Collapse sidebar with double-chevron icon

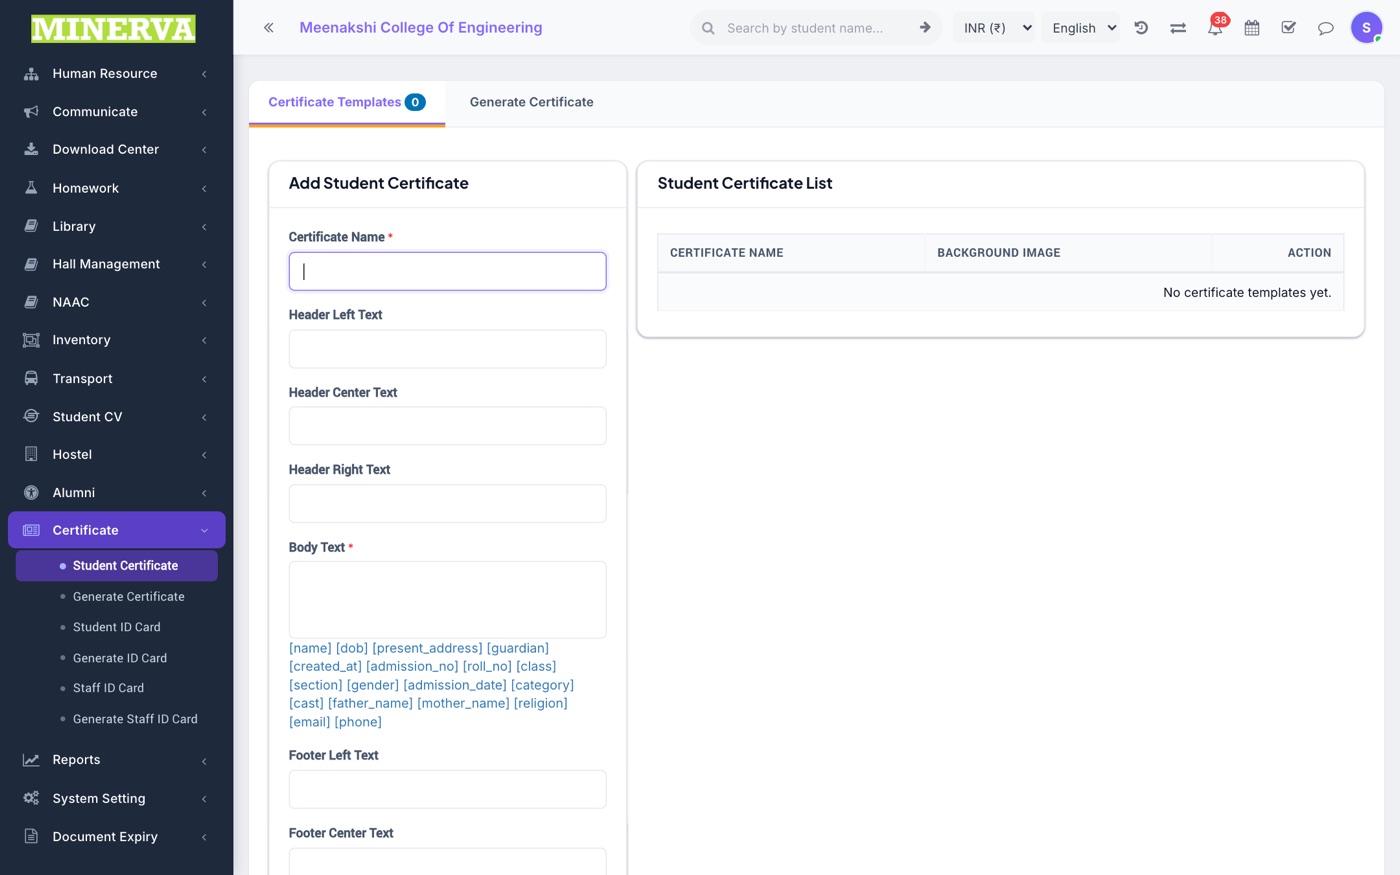tap(268, 28)
